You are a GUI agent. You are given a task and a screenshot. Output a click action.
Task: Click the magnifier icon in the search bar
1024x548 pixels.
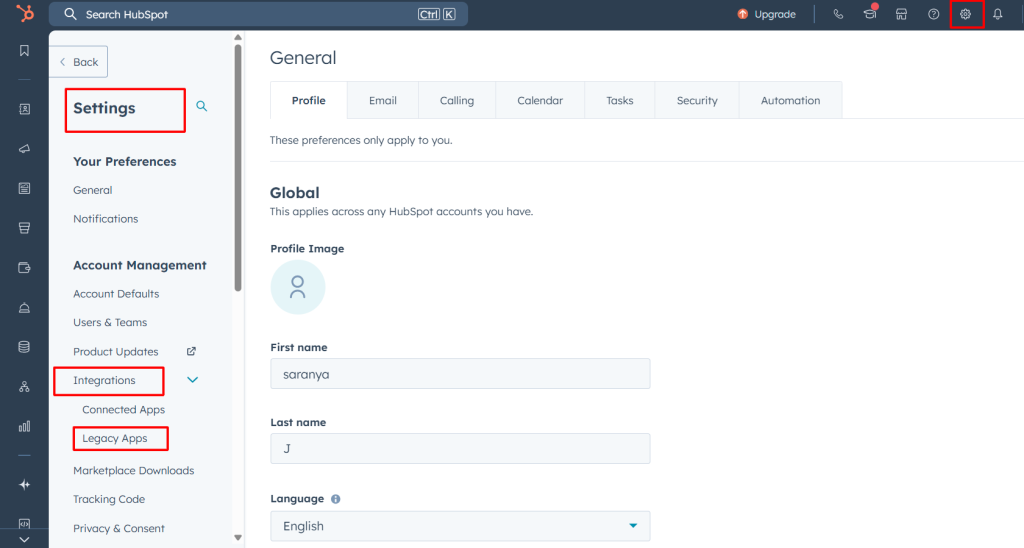(x=71, y=14)
